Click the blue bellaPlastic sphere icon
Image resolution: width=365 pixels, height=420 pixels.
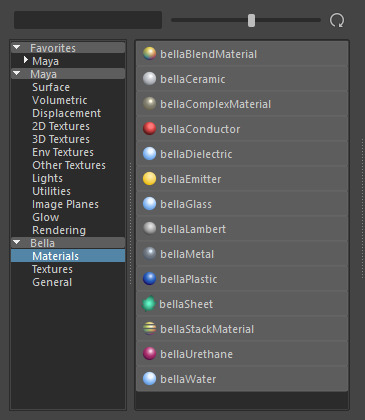click(149, 279)
